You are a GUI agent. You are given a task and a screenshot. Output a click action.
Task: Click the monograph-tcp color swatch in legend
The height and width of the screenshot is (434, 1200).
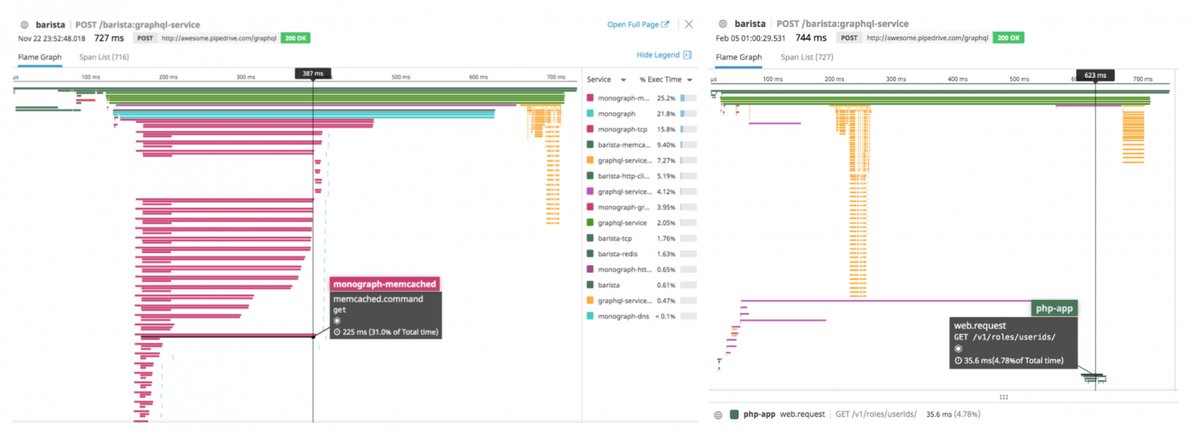pyautogui.click(x=590, y=129)
